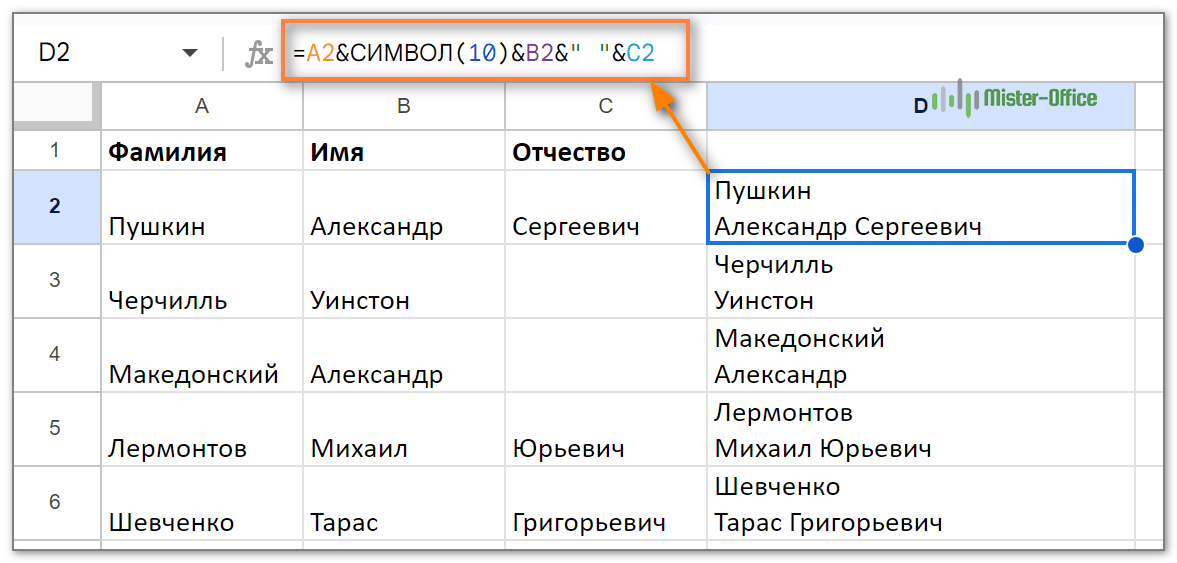The height and width of the screenshot is (563, 1177).
Task: Click cell B4 'Александр' in Македонский row
Action: pyautogui.click(x=404, y=355)
